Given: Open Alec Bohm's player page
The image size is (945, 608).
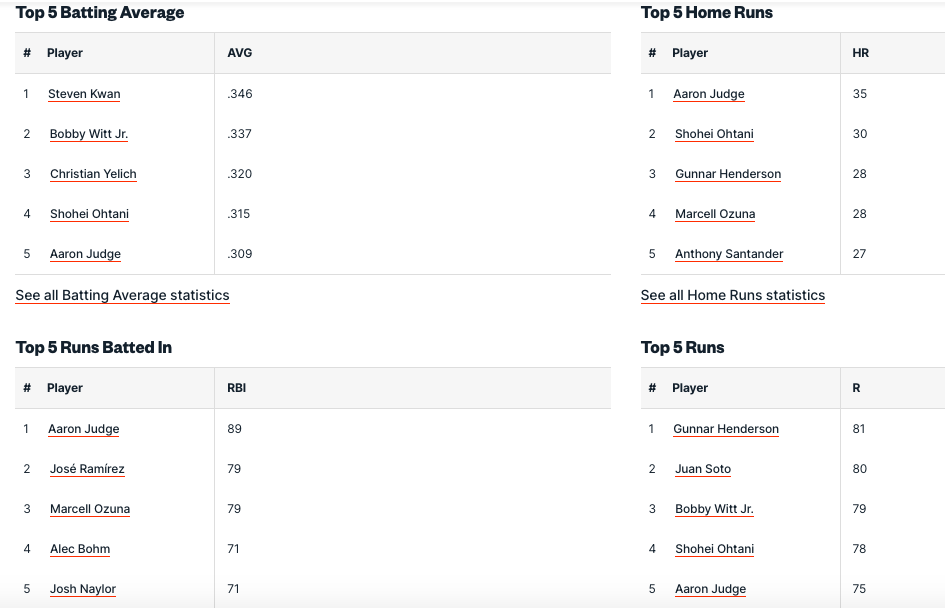Looking at the screenshot, I should (80, 549).
